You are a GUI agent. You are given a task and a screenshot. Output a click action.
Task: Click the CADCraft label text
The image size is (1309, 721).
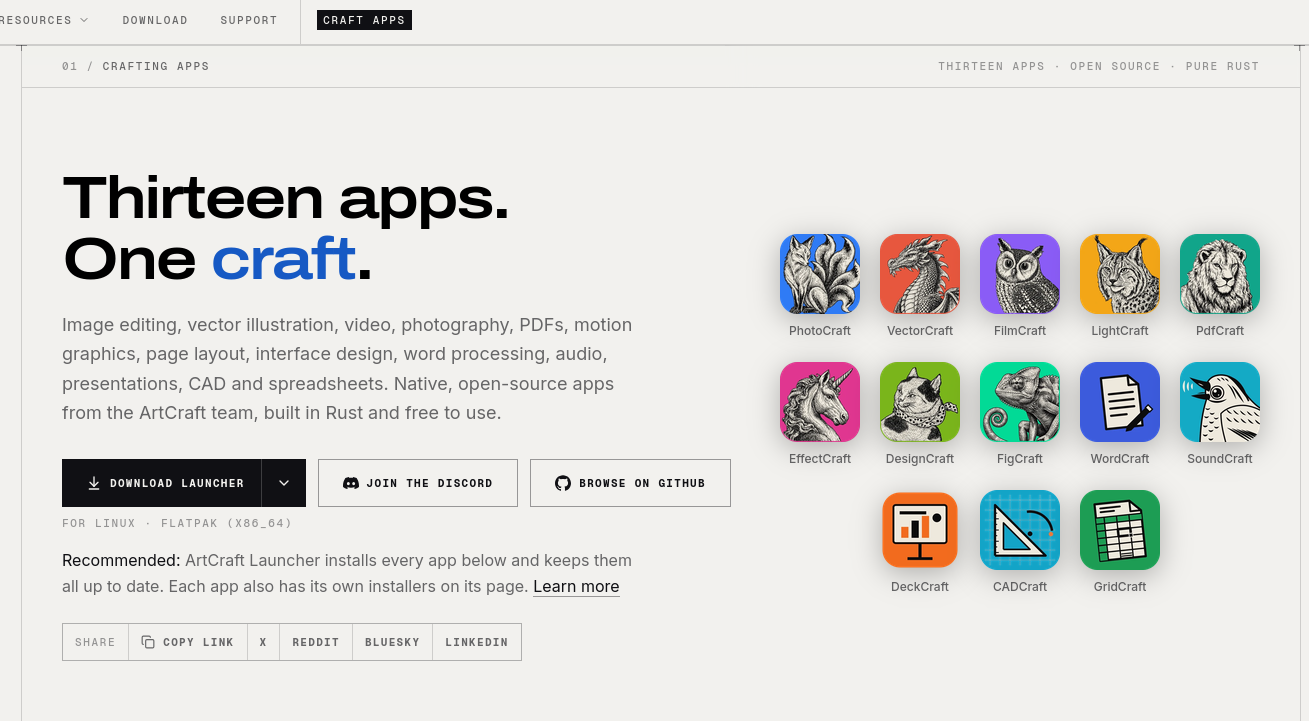(1020, 587)
